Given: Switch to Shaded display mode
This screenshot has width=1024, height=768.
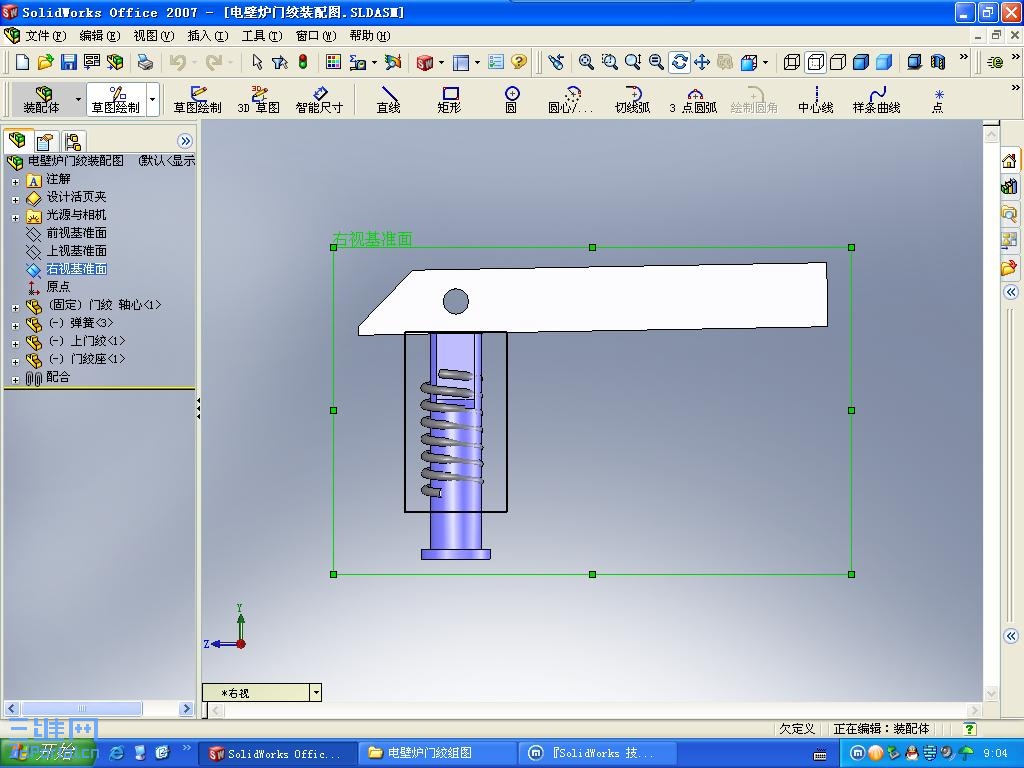Looking at the screenshot, I should (x=884, y=62).
